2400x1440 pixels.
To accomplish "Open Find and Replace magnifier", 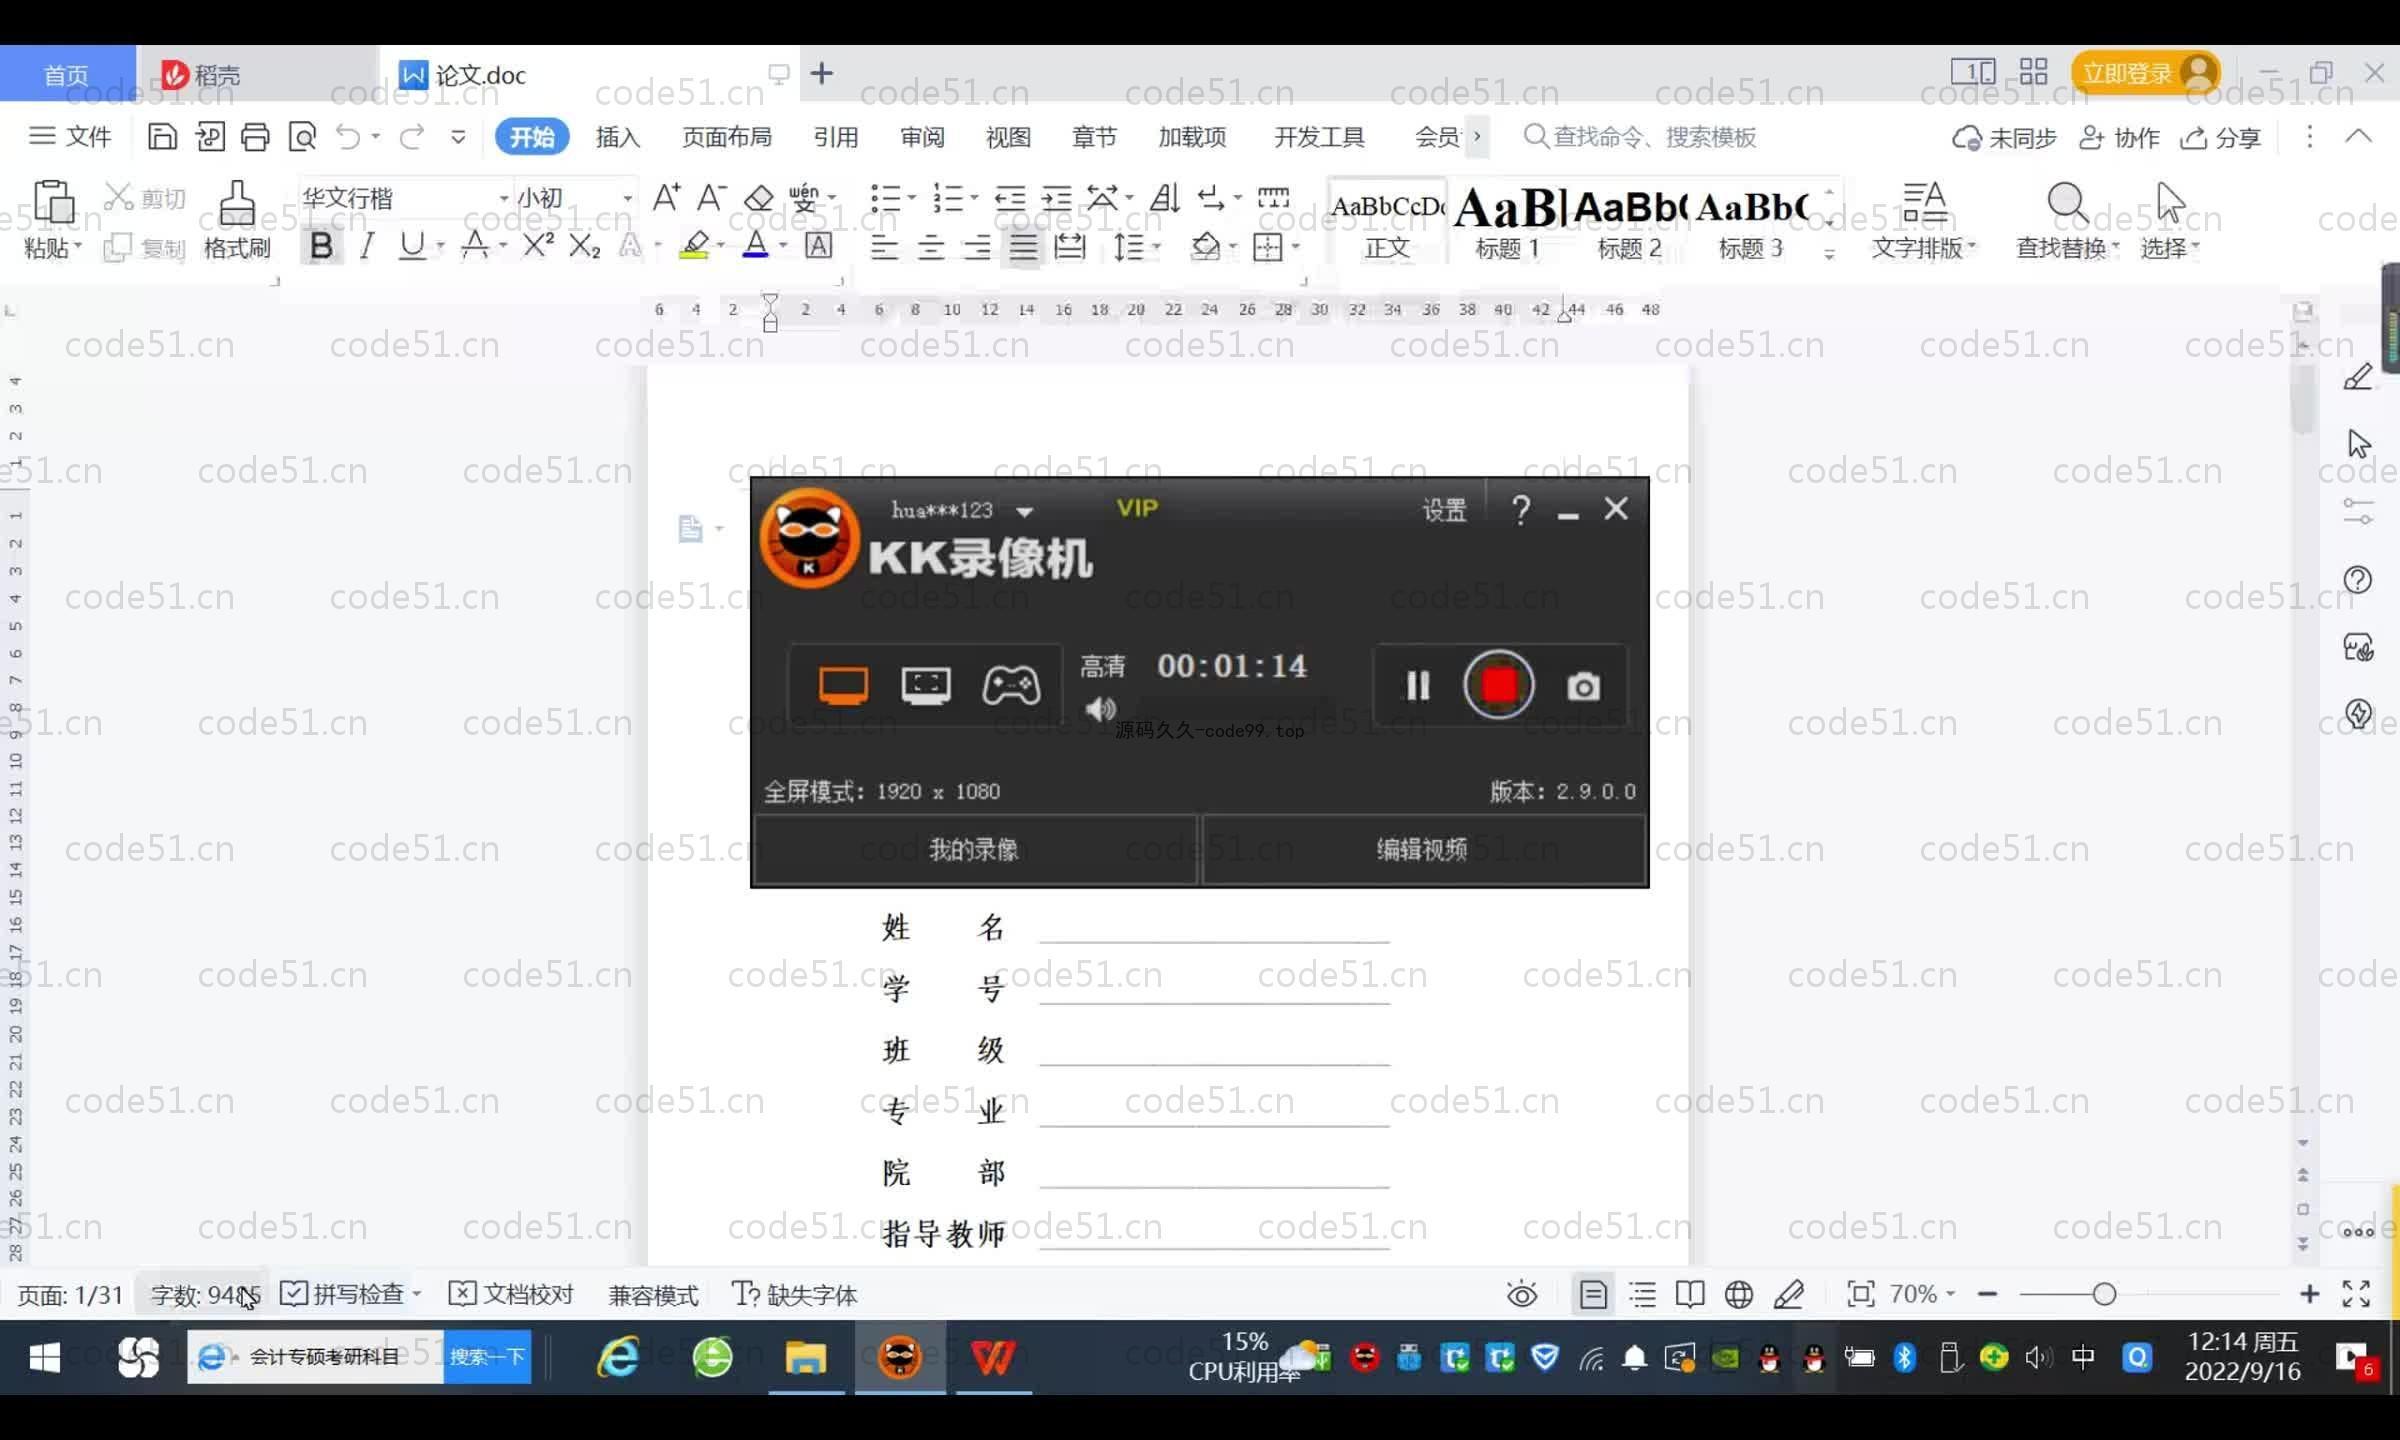I will [2067, 203].
